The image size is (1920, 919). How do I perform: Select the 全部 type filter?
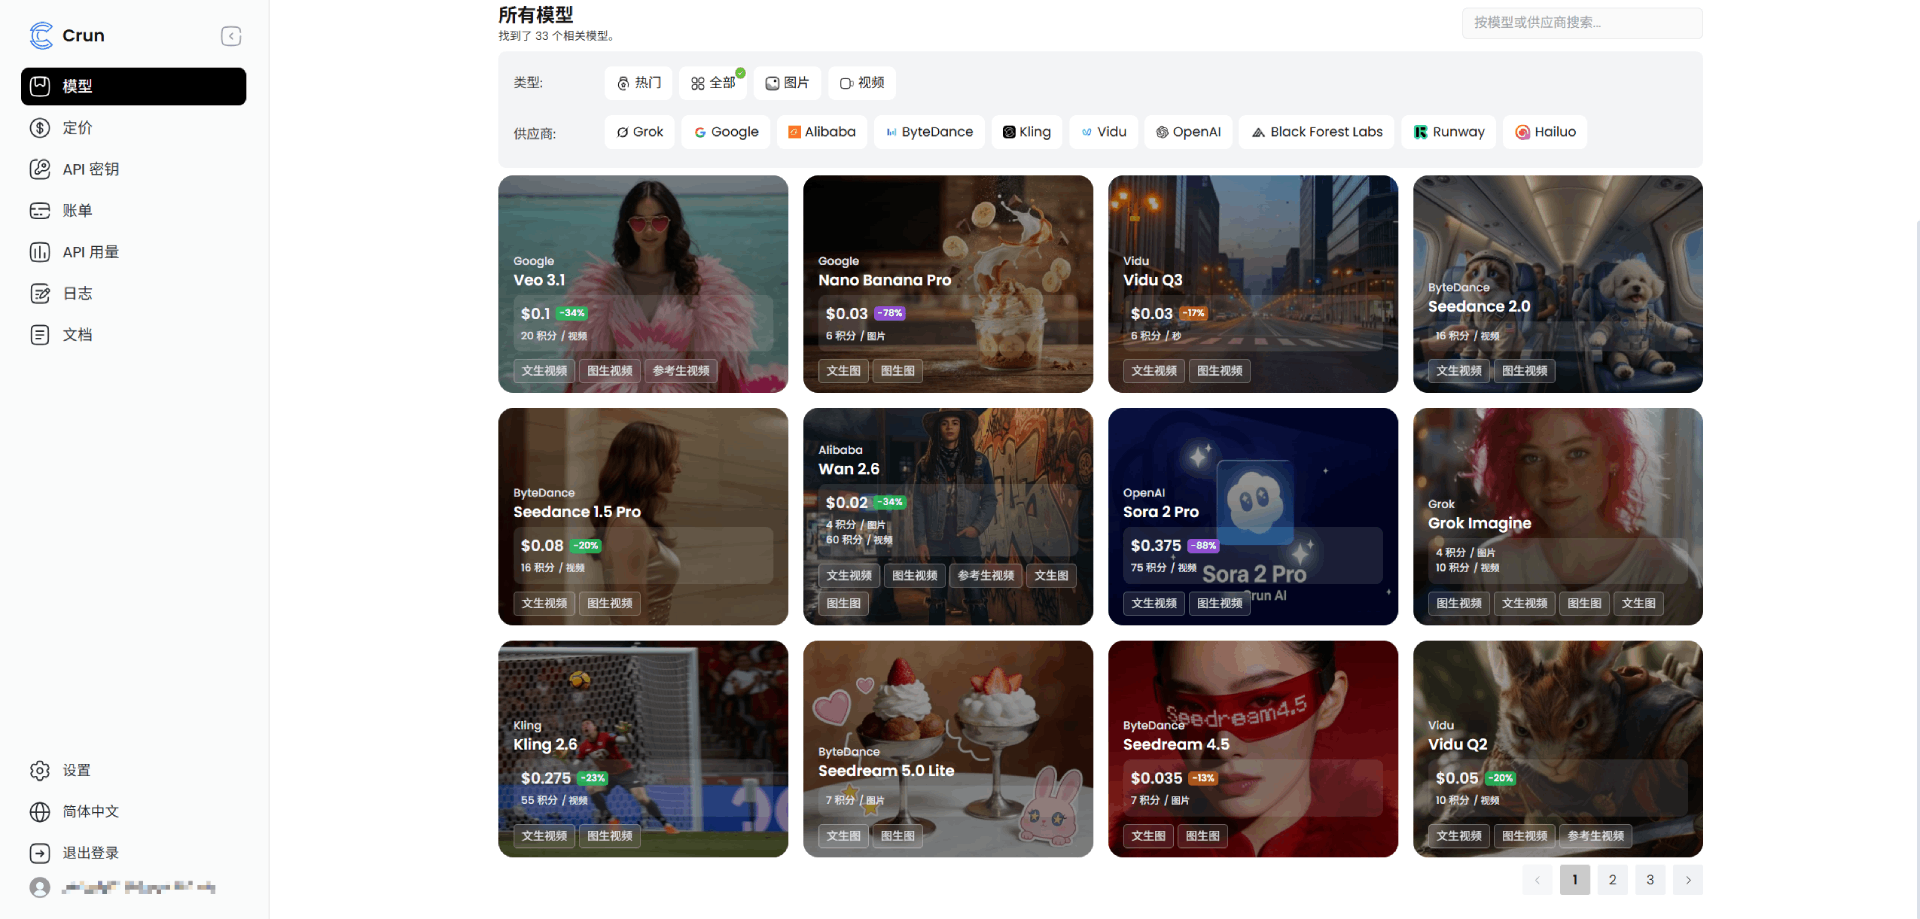coord(713,83)
